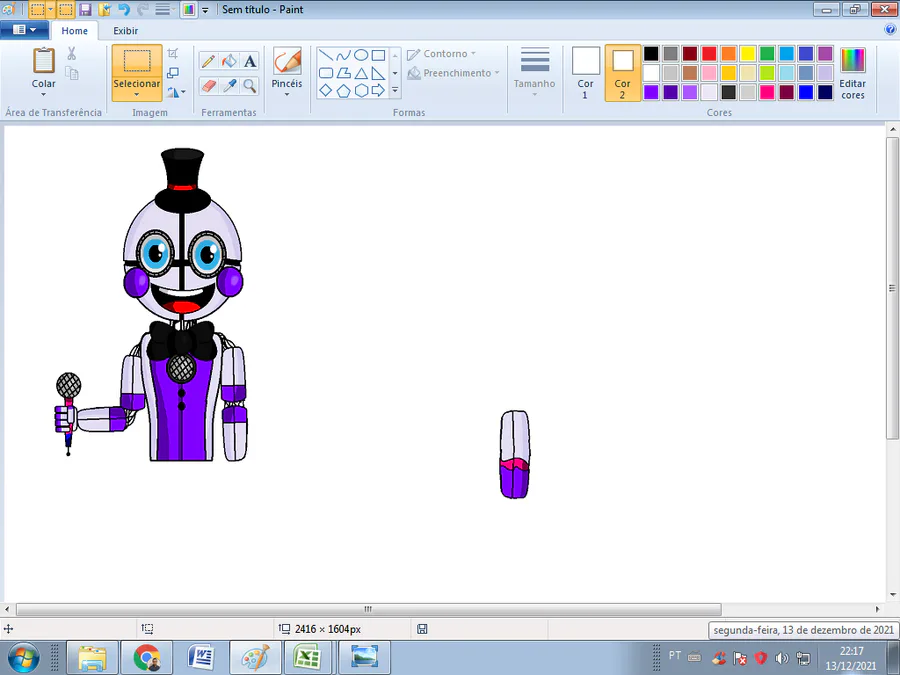Pick the red color swatch
Image resolution: width=900 pixels, height=675 pixels.
coord(709,53)
